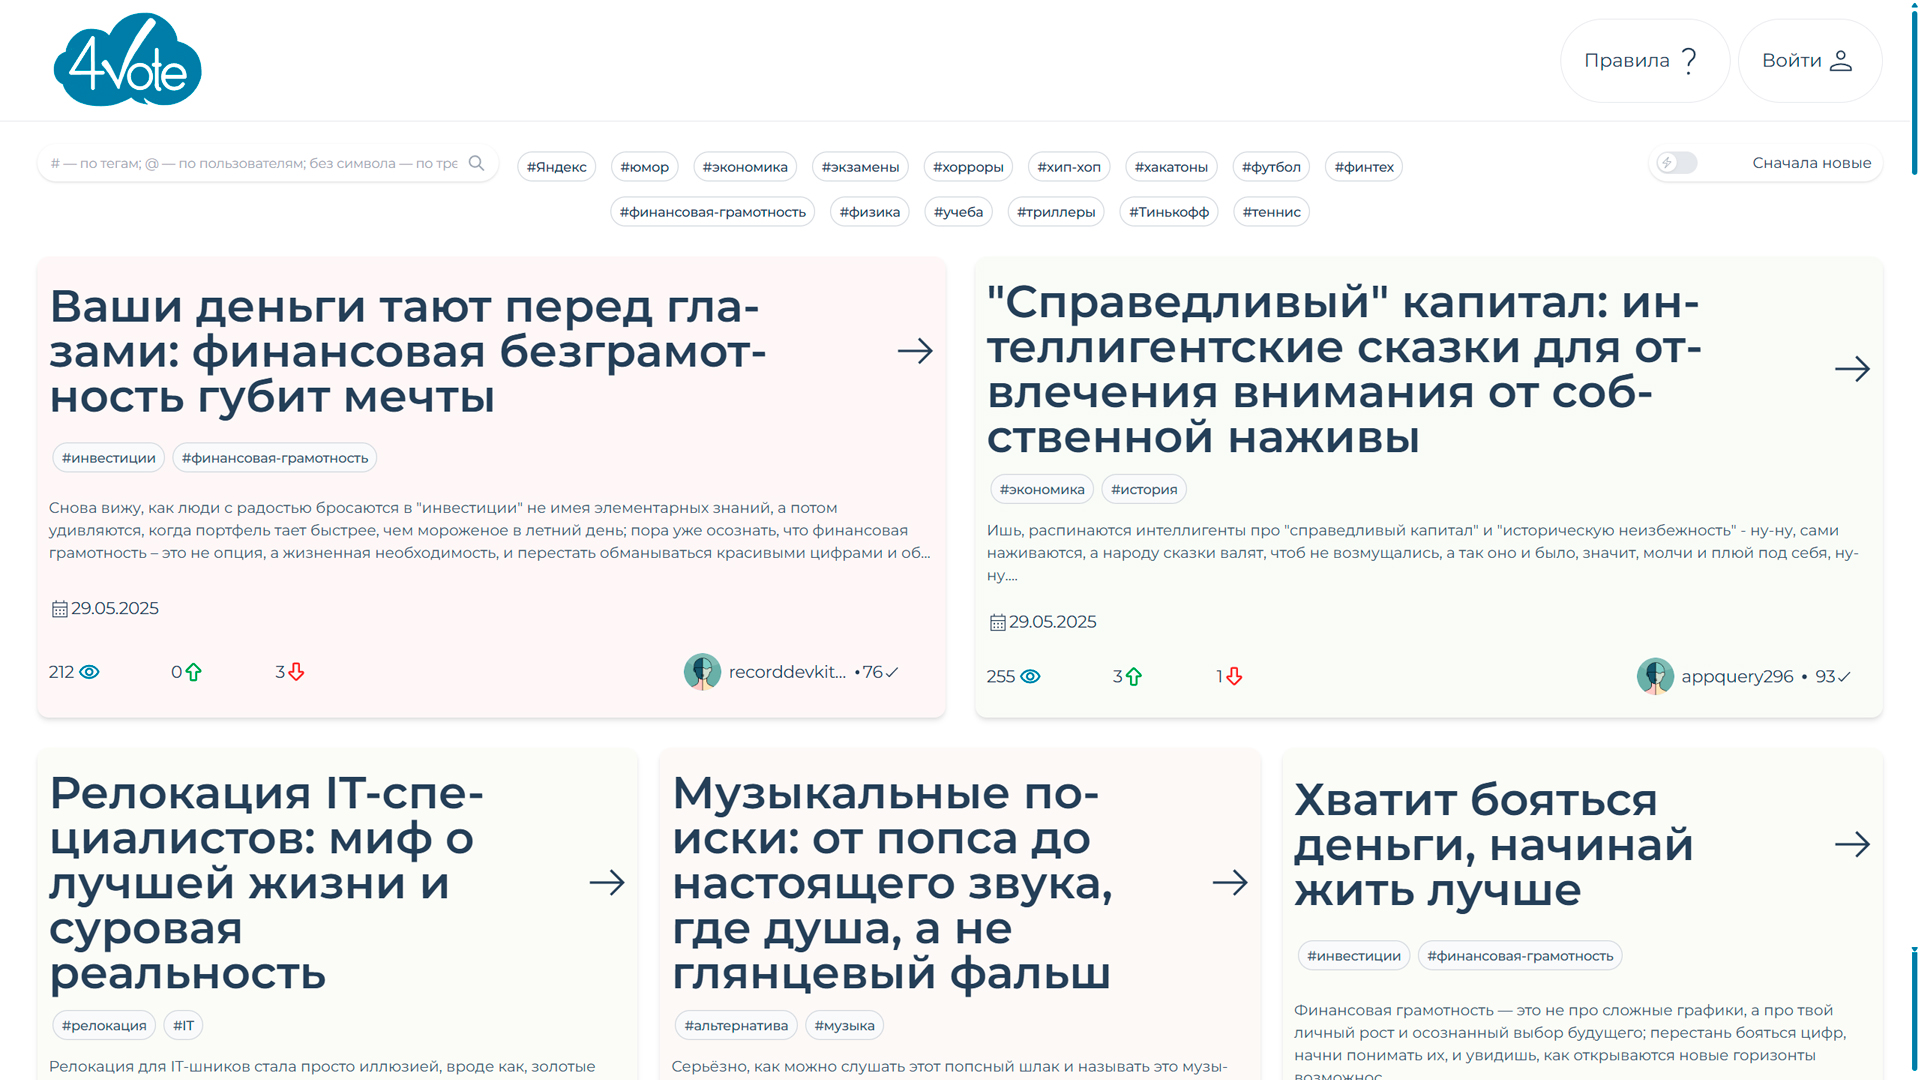Open the "Ваши деньги тают" post arrow
Image resolution: width=1920 pixels, height=1080 pixels.
pyautogui.click(x=914, y=351)
